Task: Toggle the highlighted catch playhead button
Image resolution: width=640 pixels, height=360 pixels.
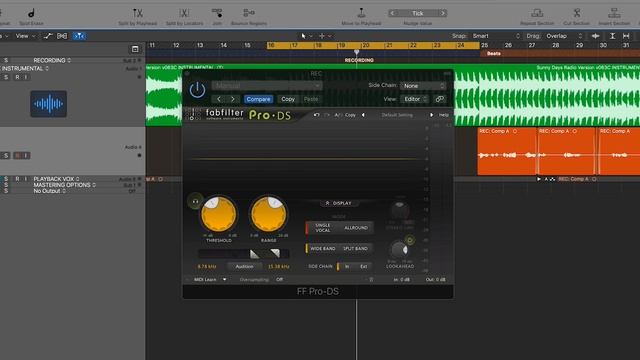Action: 79,36
